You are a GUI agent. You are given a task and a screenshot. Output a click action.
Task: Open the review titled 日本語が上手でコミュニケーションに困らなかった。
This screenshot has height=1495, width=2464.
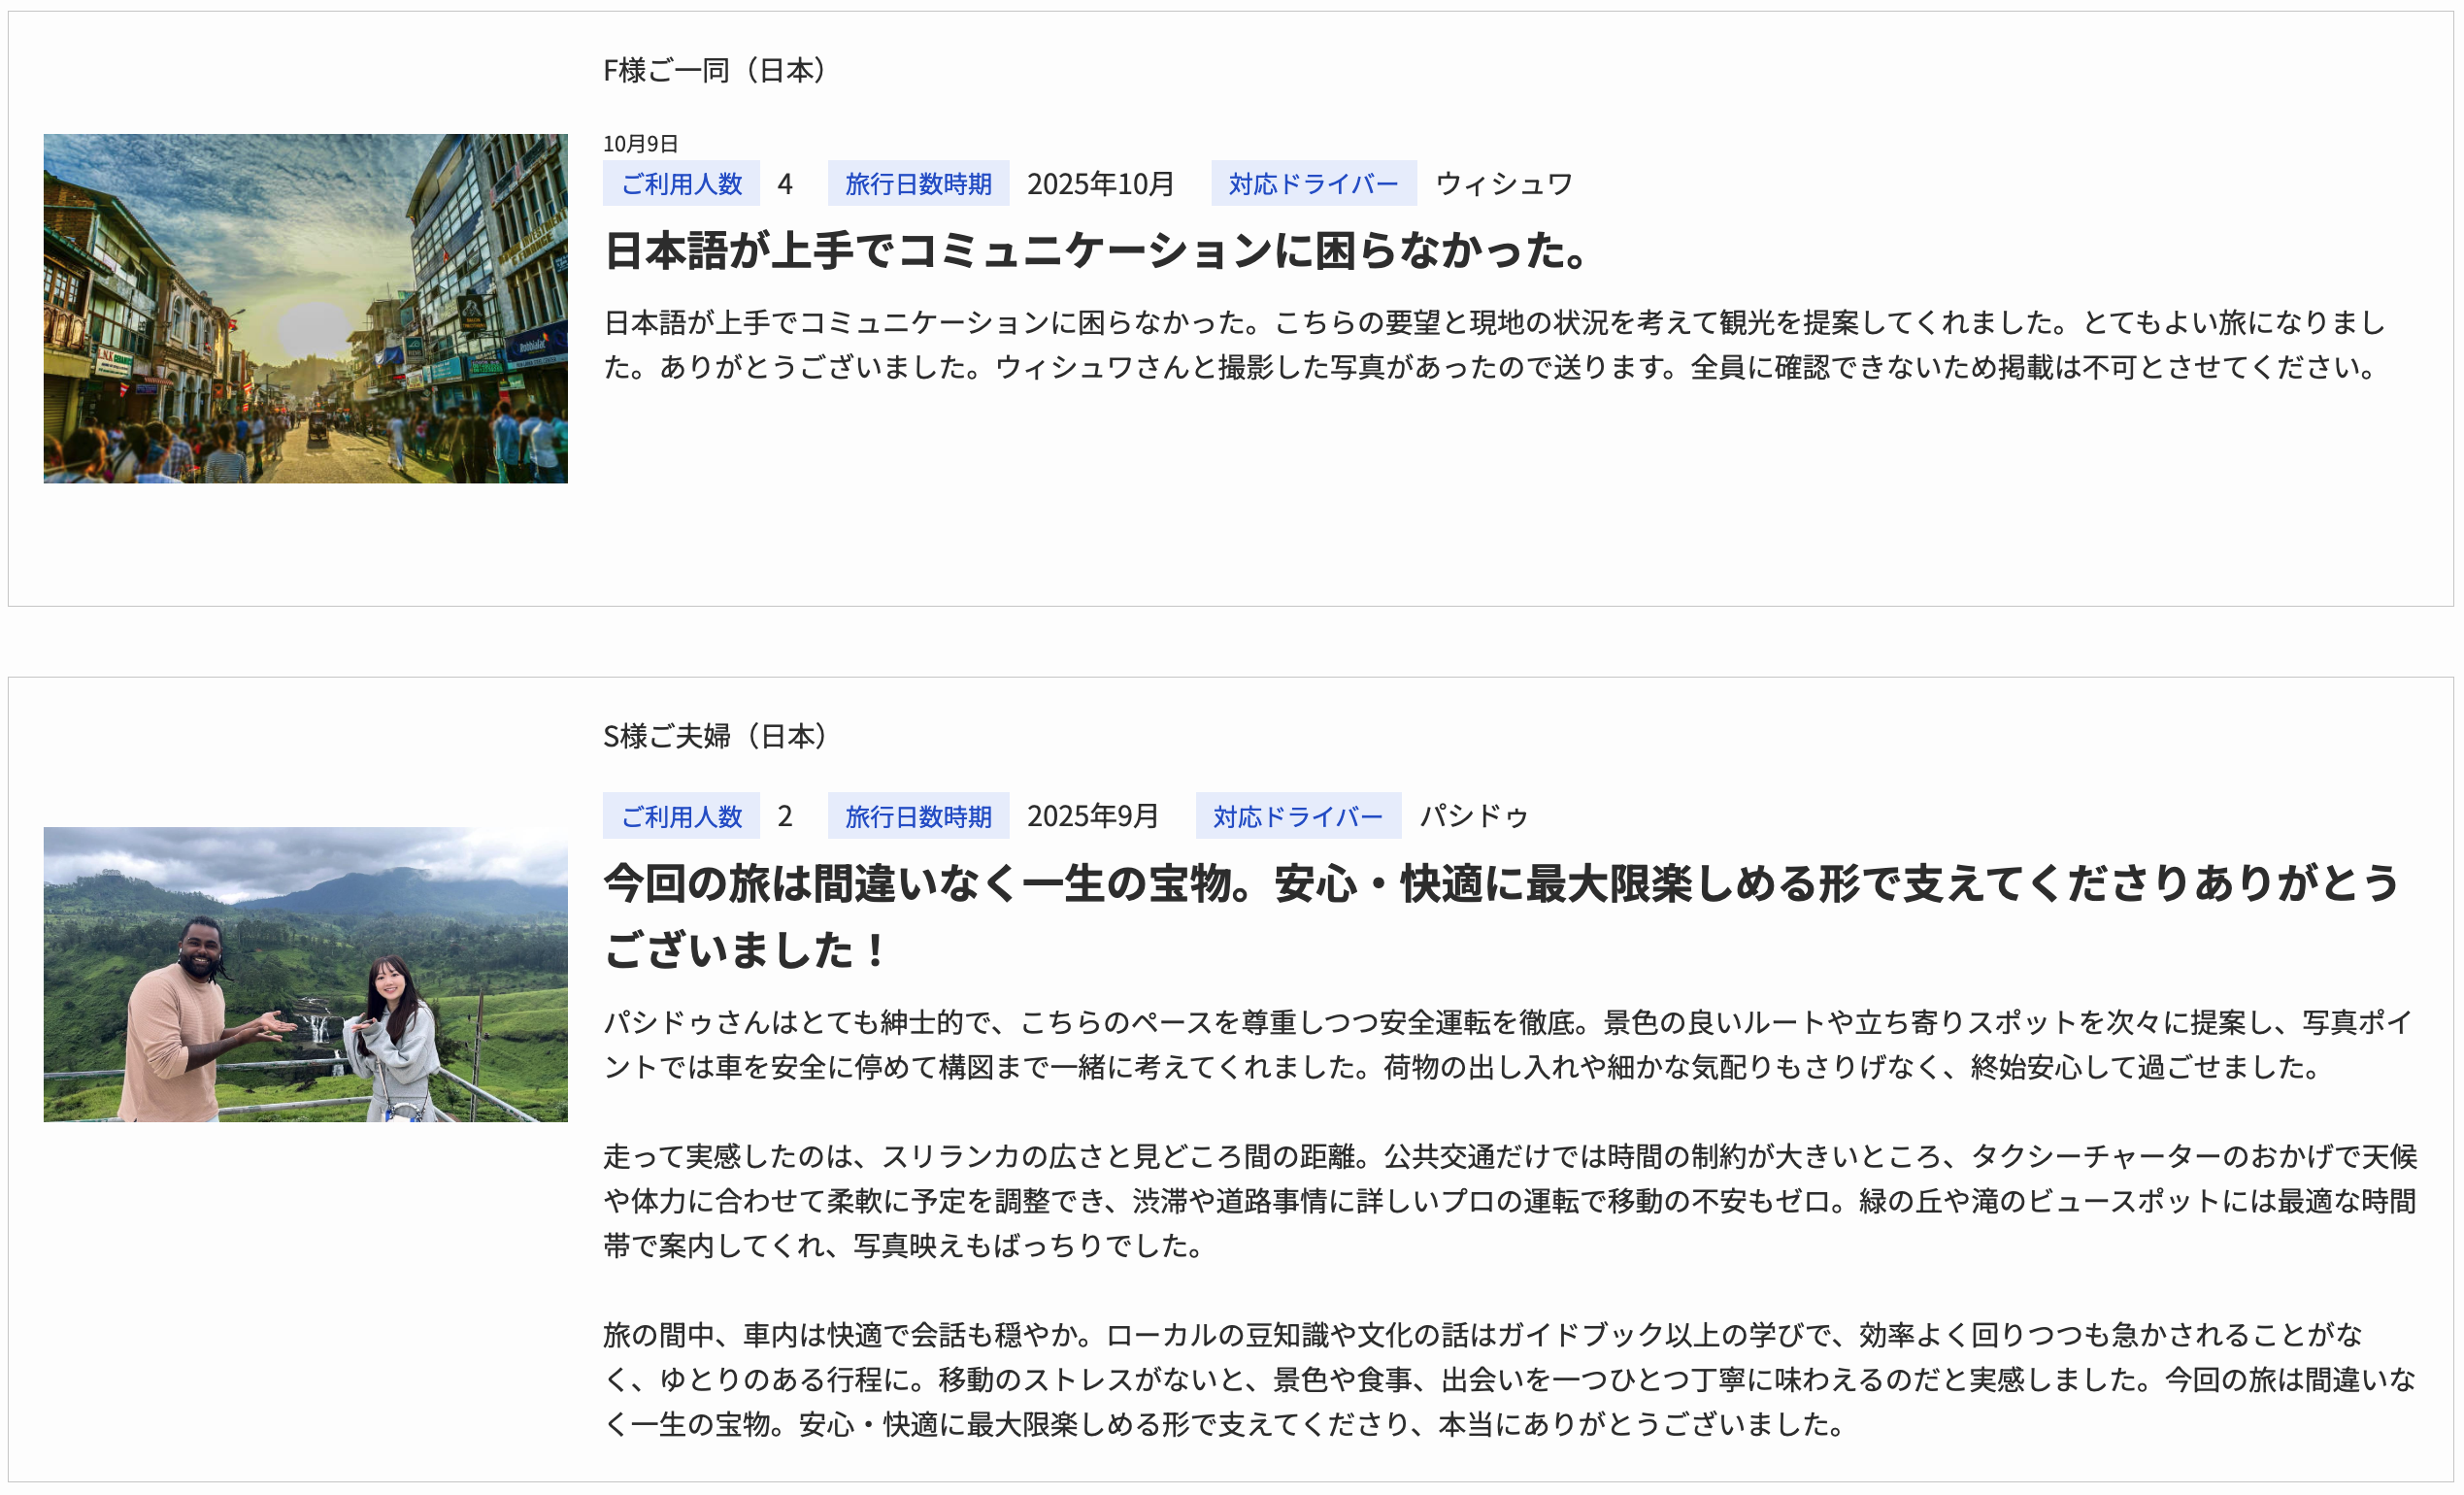coord(1096,250)
